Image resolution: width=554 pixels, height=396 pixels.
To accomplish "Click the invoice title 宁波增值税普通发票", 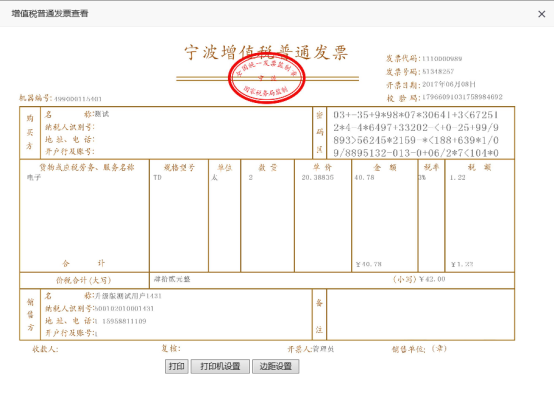I will (266, 52).
